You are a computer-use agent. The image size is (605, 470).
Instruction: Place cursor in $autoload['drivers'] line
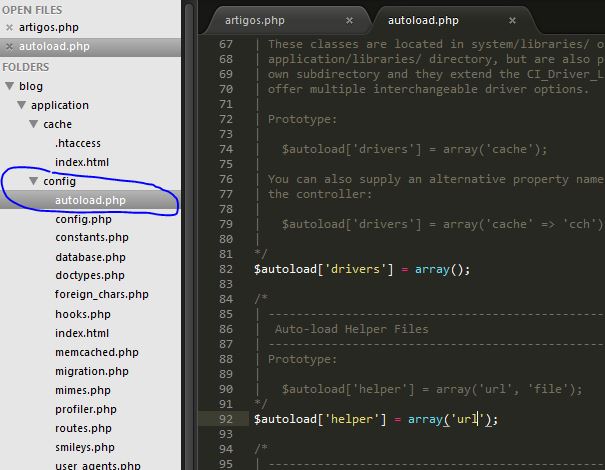click(x=362, y=269)
